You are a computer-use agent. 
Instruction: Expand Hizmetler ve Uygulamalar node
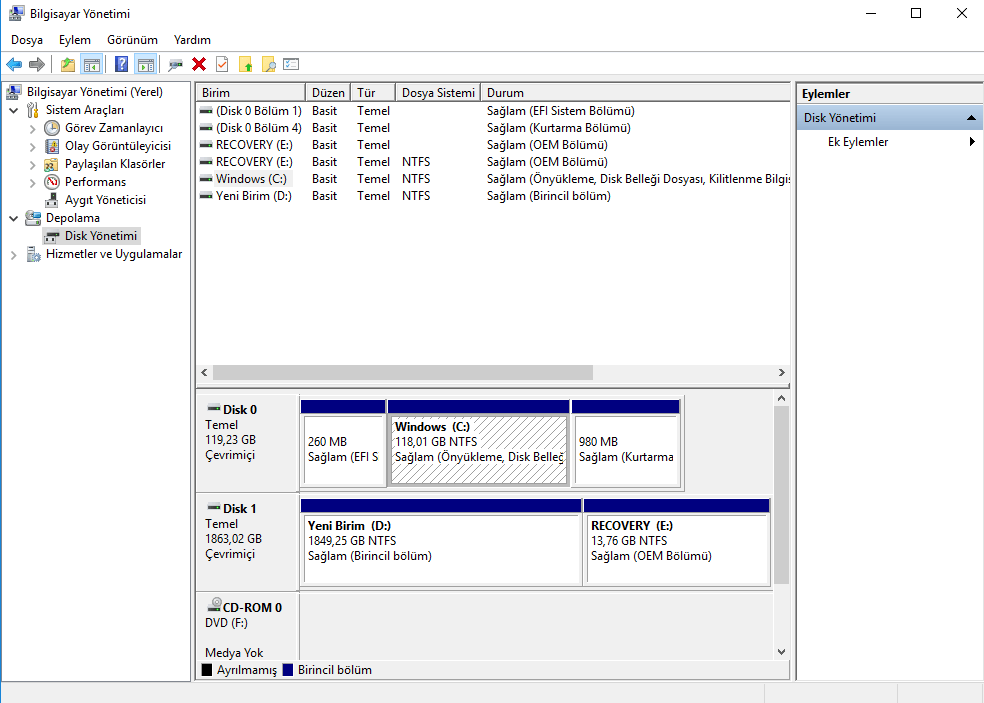click(x=14, y=253)
